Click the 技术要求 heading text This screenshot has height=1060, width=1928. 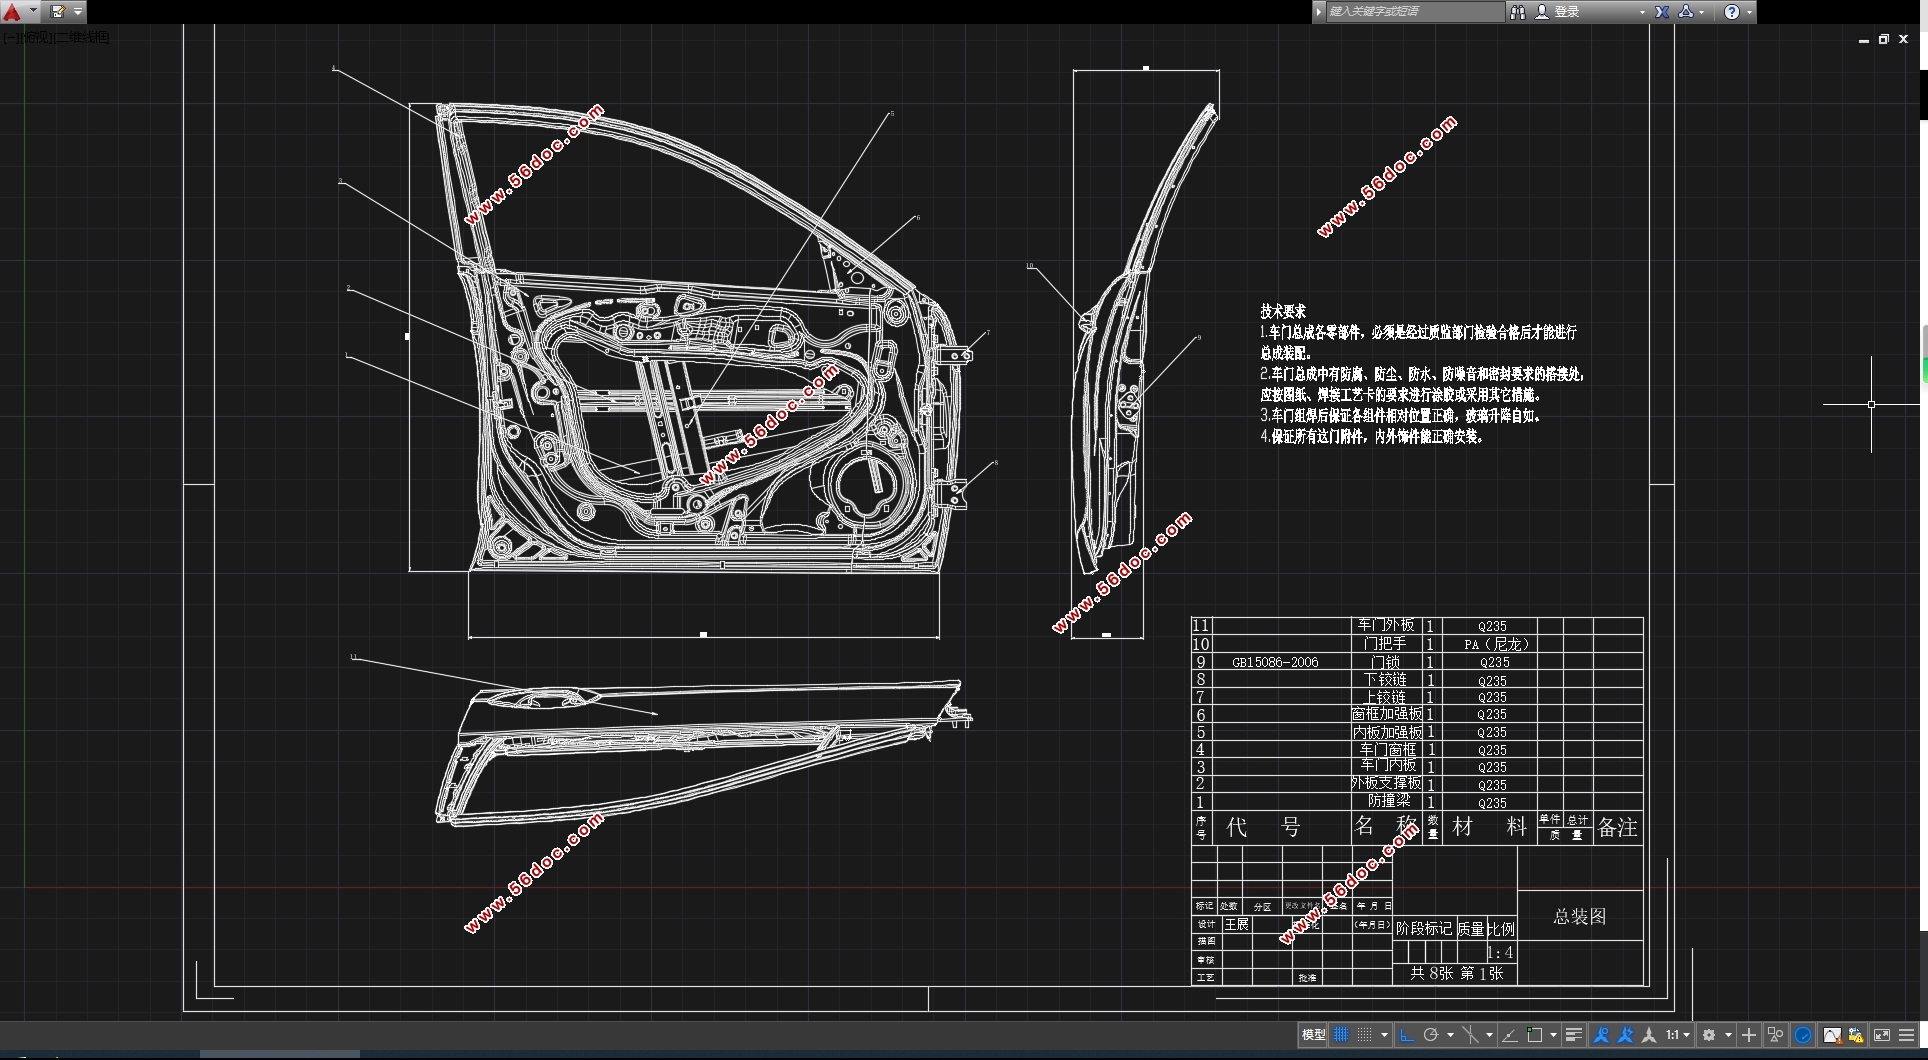(x=1283, y=312)
